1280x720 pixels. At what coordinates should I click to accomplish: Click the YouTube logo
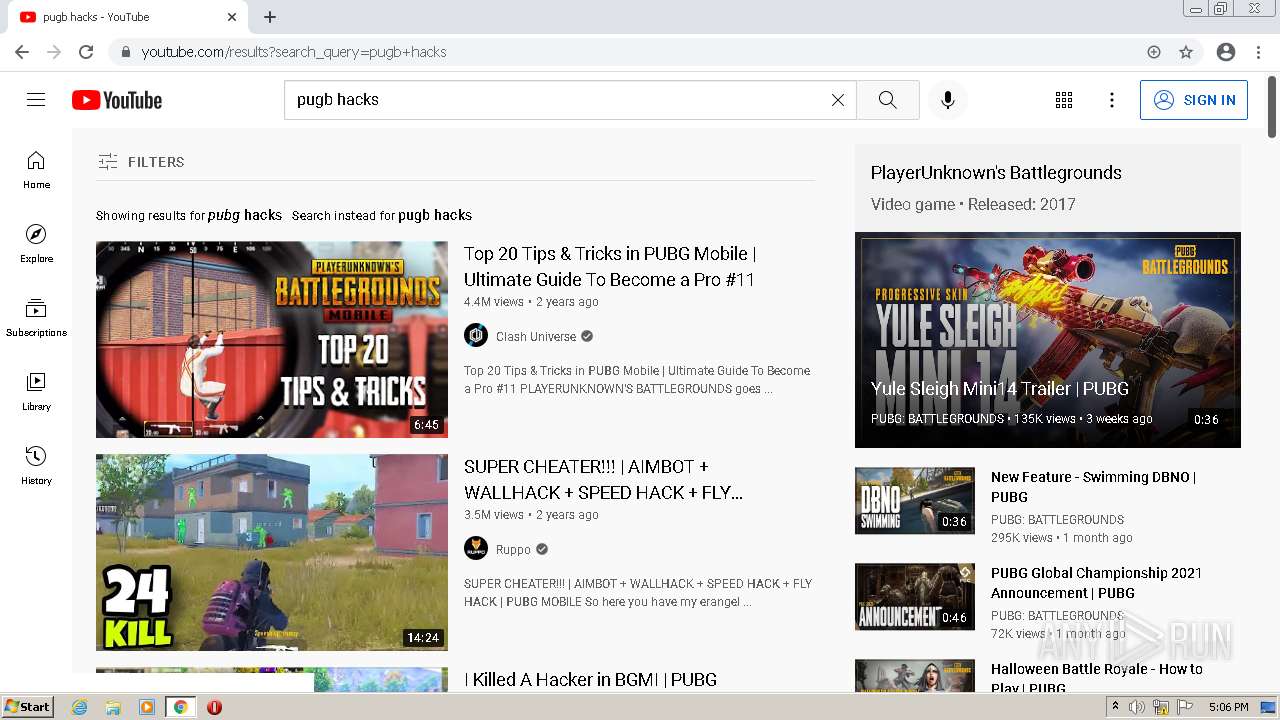117,100
